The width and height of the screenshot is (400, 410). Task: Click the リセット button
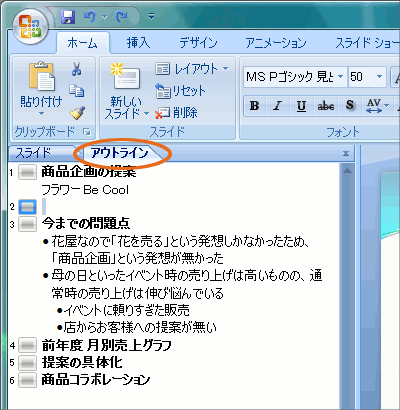point(181,91)
